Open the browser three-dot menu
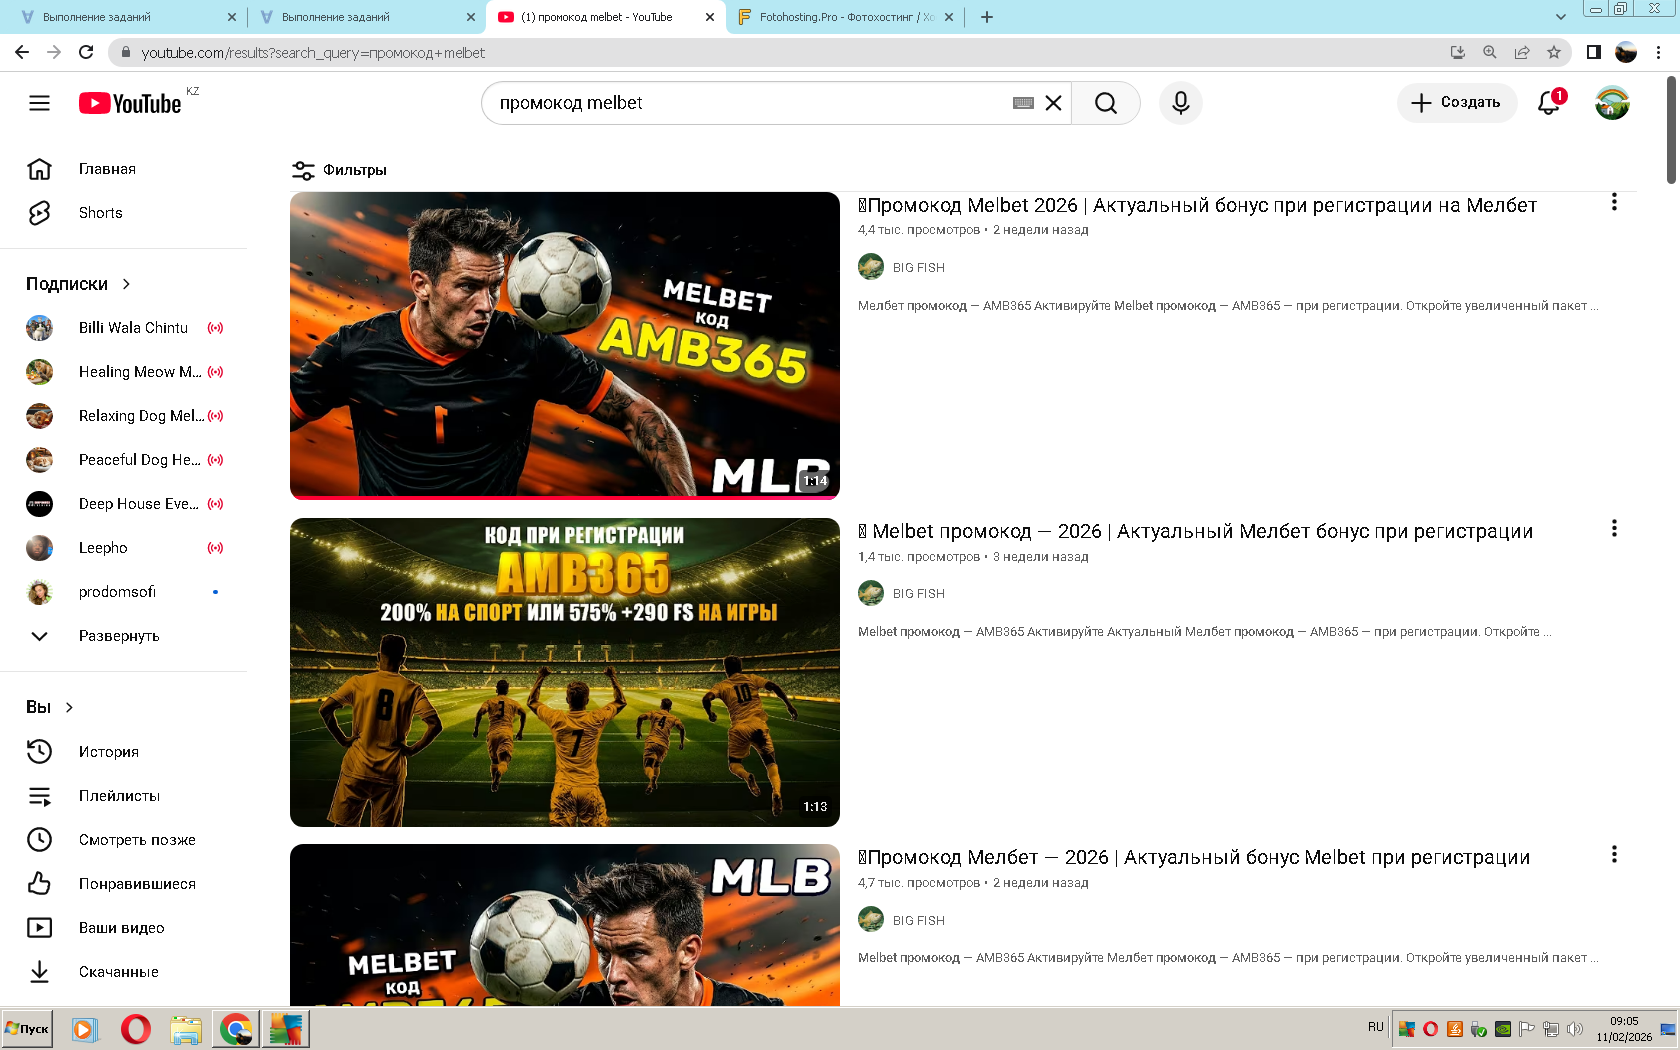The height and width of the screenshot is (1050, 1680). [x=1659, y=52]
